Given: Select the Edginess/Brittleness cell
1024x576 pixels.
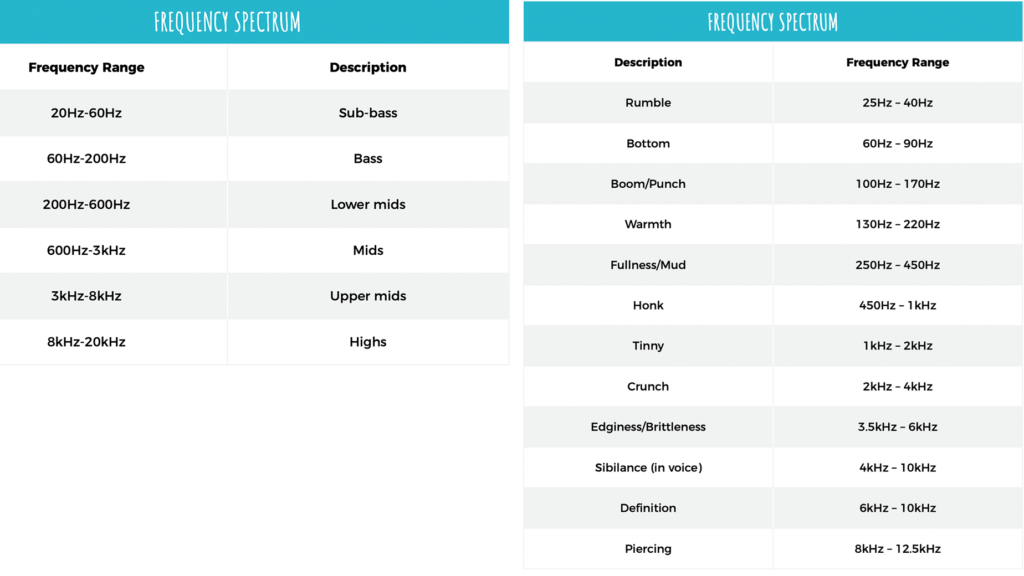Looking at the screenshot, I should (648, 426).
